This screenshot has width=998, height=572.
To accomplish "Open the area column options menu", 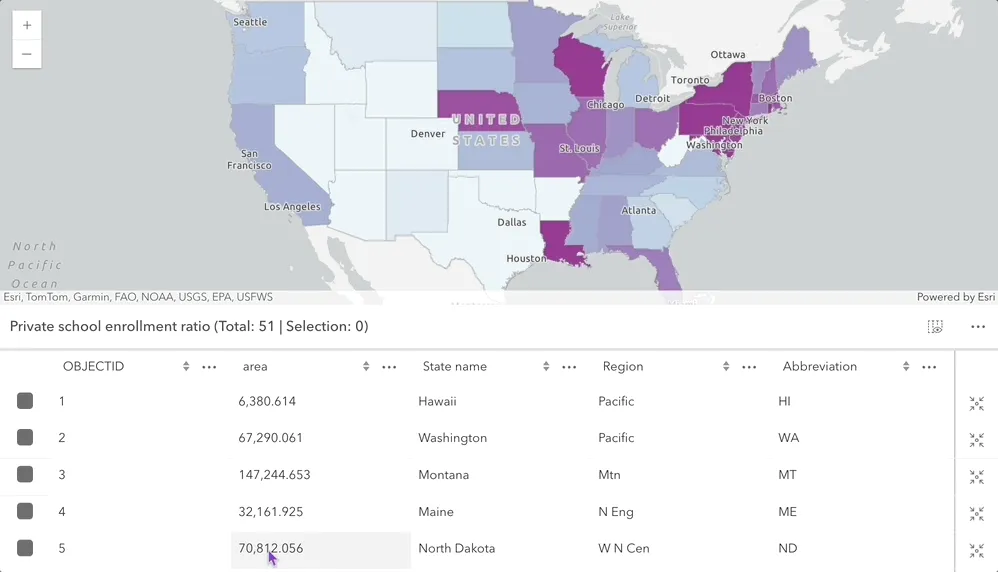I will pyautogui.click(x=389, y=367).
